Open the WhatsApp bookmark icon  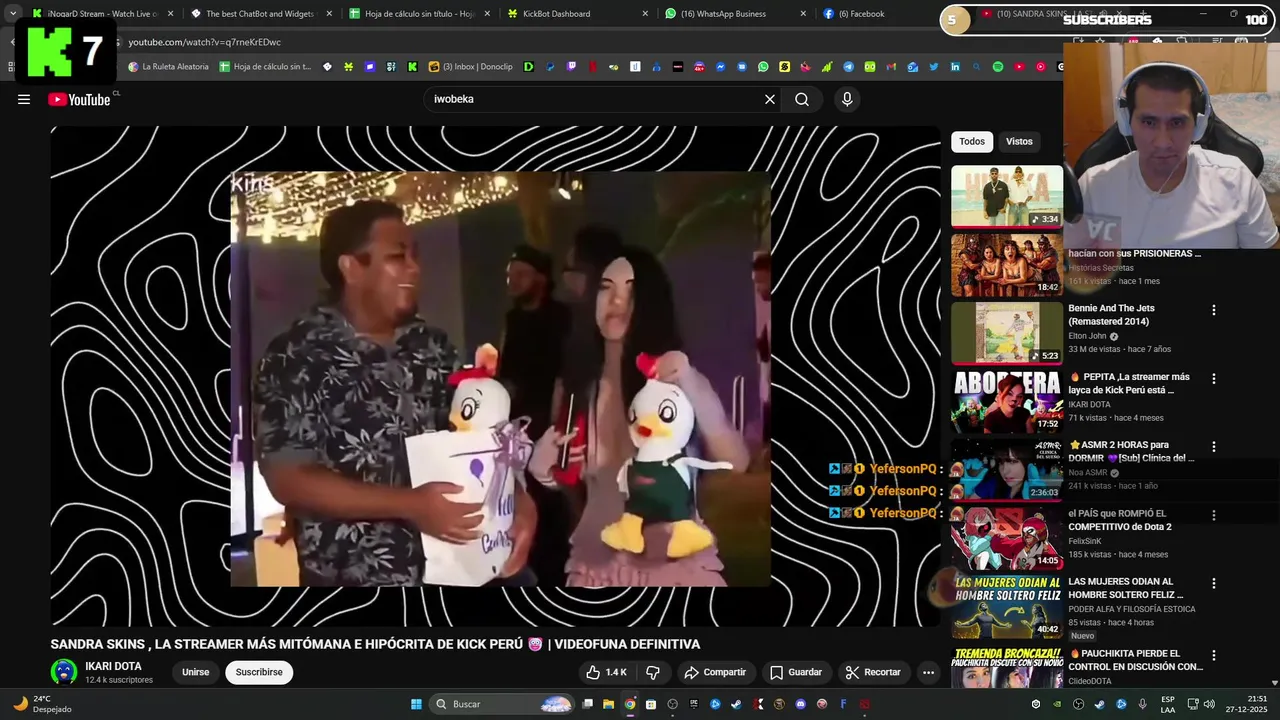763,67
